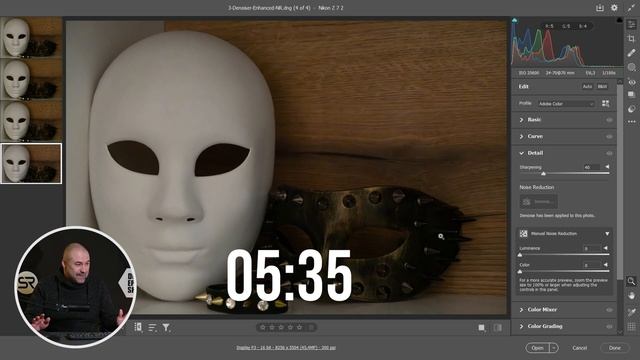640x360 pixels.
Task: Click the delete trash icon beside stars
Action: point(311,327)
